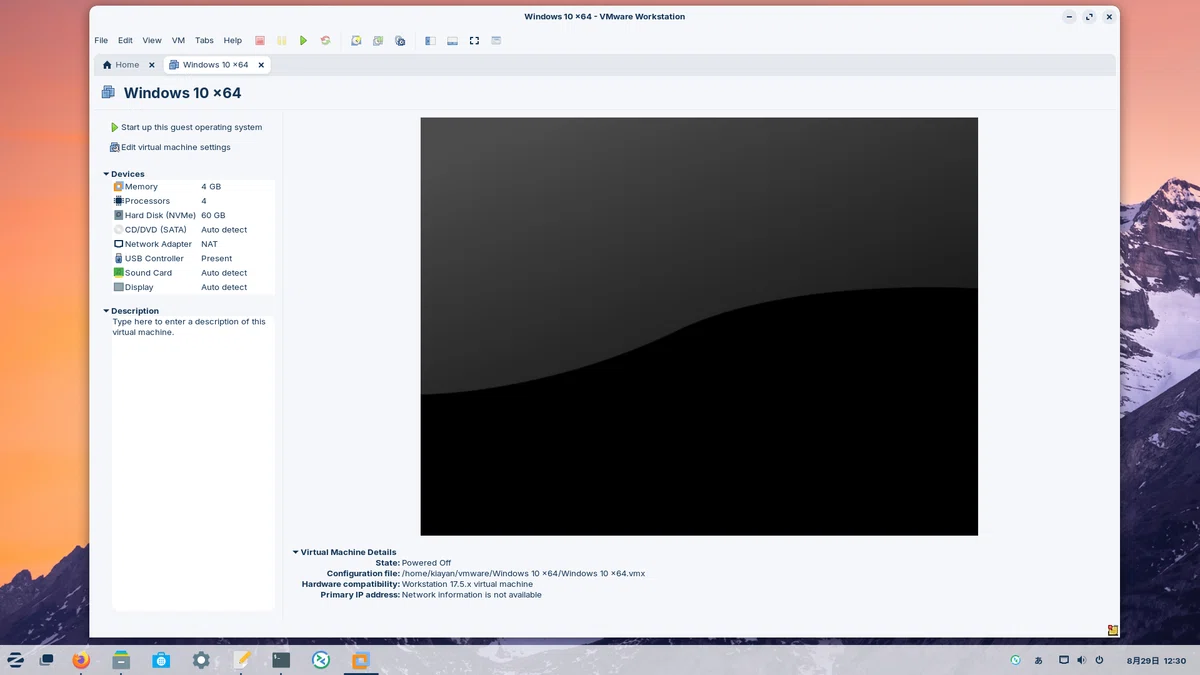Click the green Power On play toolbar icon

click(x=303, y=41)
